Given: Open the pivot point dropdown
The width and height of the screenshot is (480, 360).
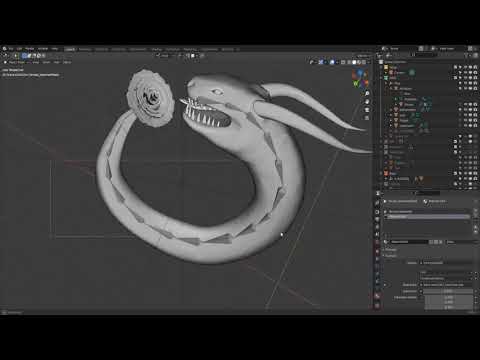Looking at the screenshot, I should coord(180,56).
